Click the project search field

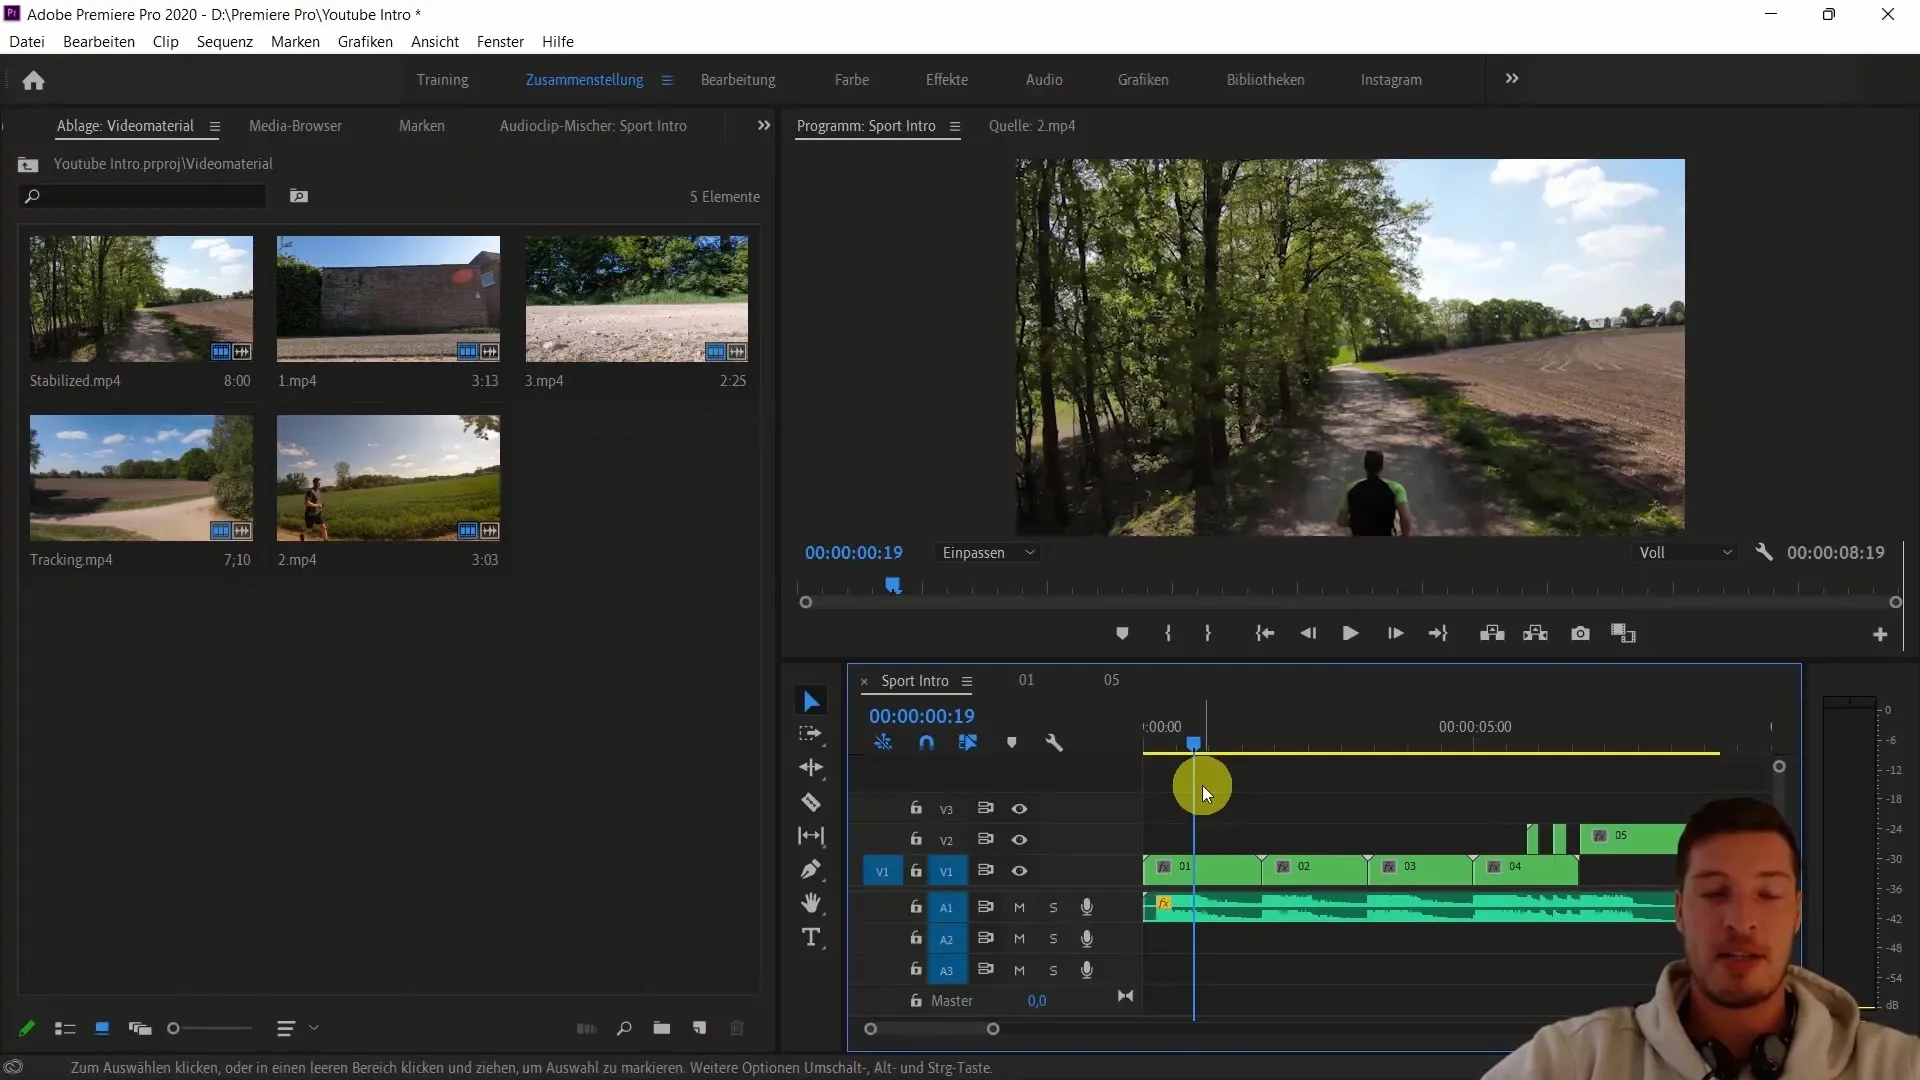(144, 196)
